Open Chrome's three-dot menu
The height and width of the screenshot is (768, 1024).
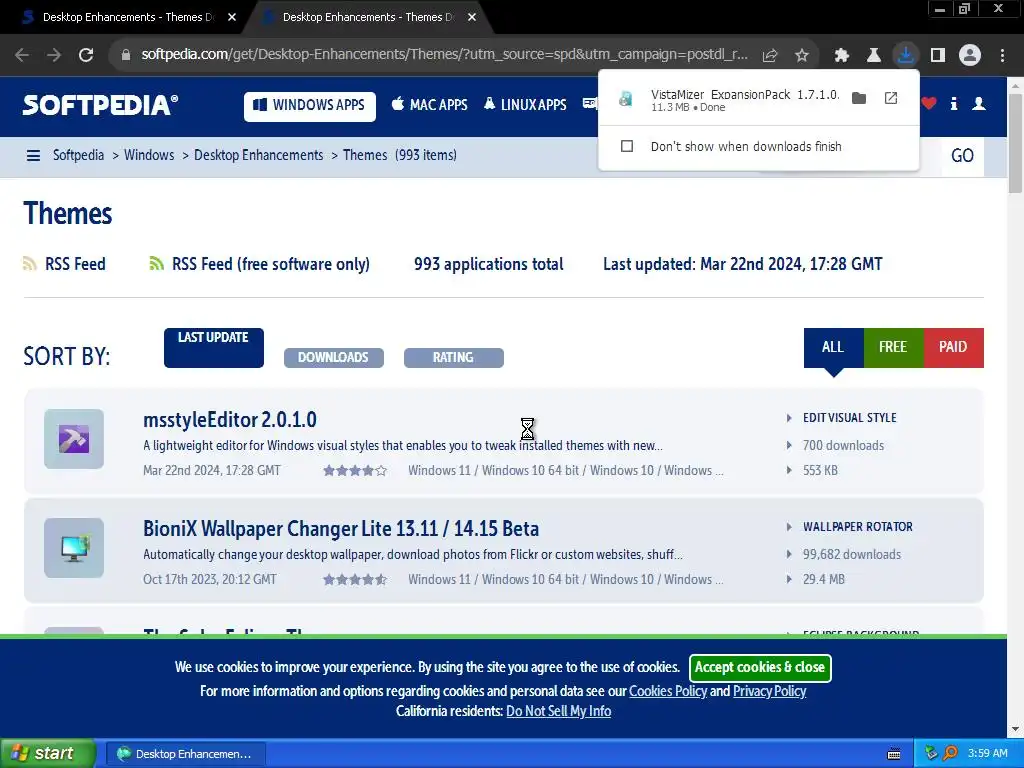tap(1002, 56)
